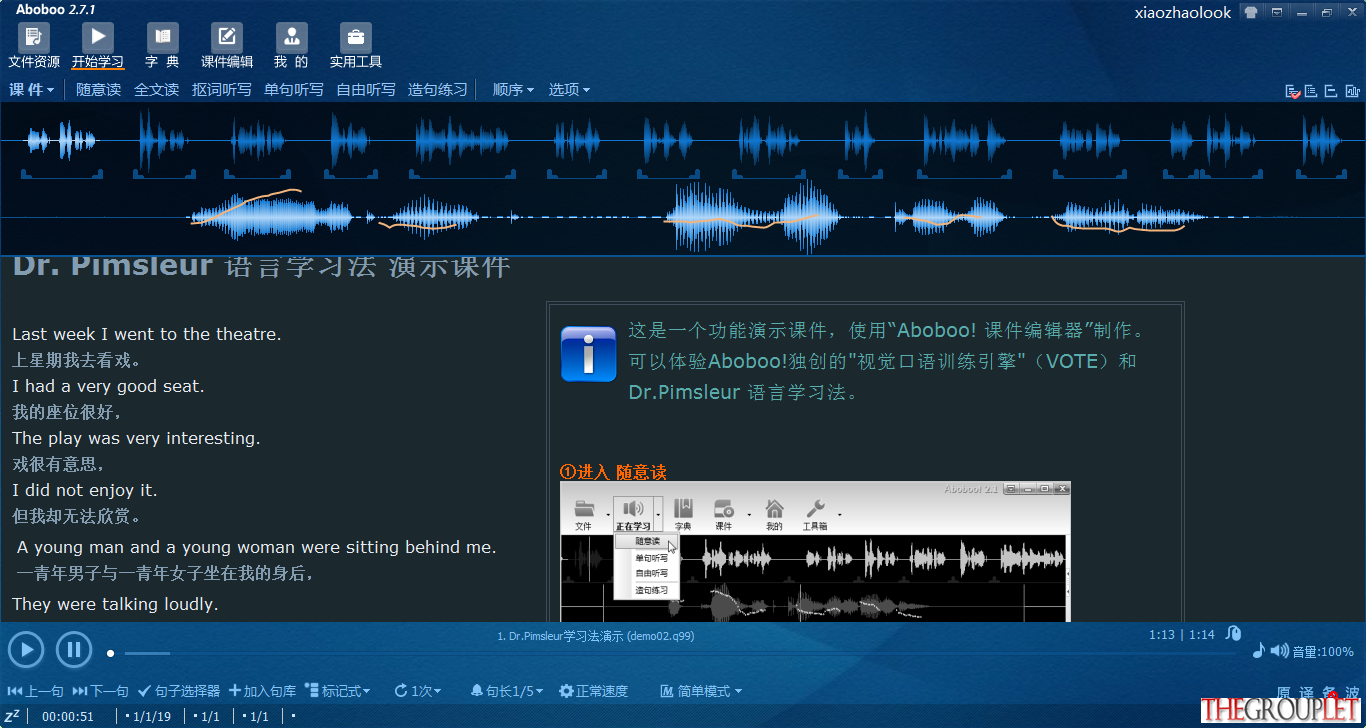
Task: Expand the 课件 dropdown
Action: pos(32,90)
